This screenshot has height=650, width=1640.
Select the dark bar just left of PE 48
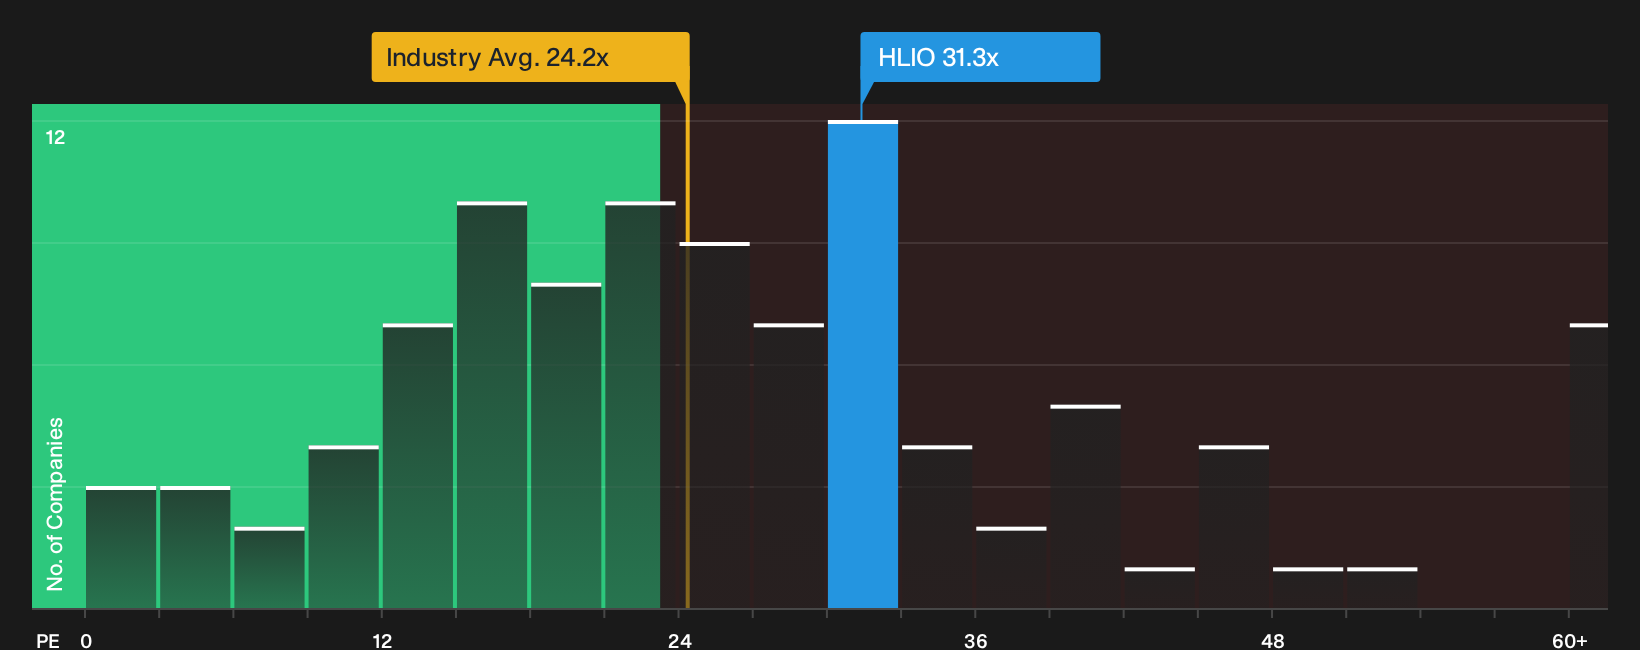coord(1234,528)
